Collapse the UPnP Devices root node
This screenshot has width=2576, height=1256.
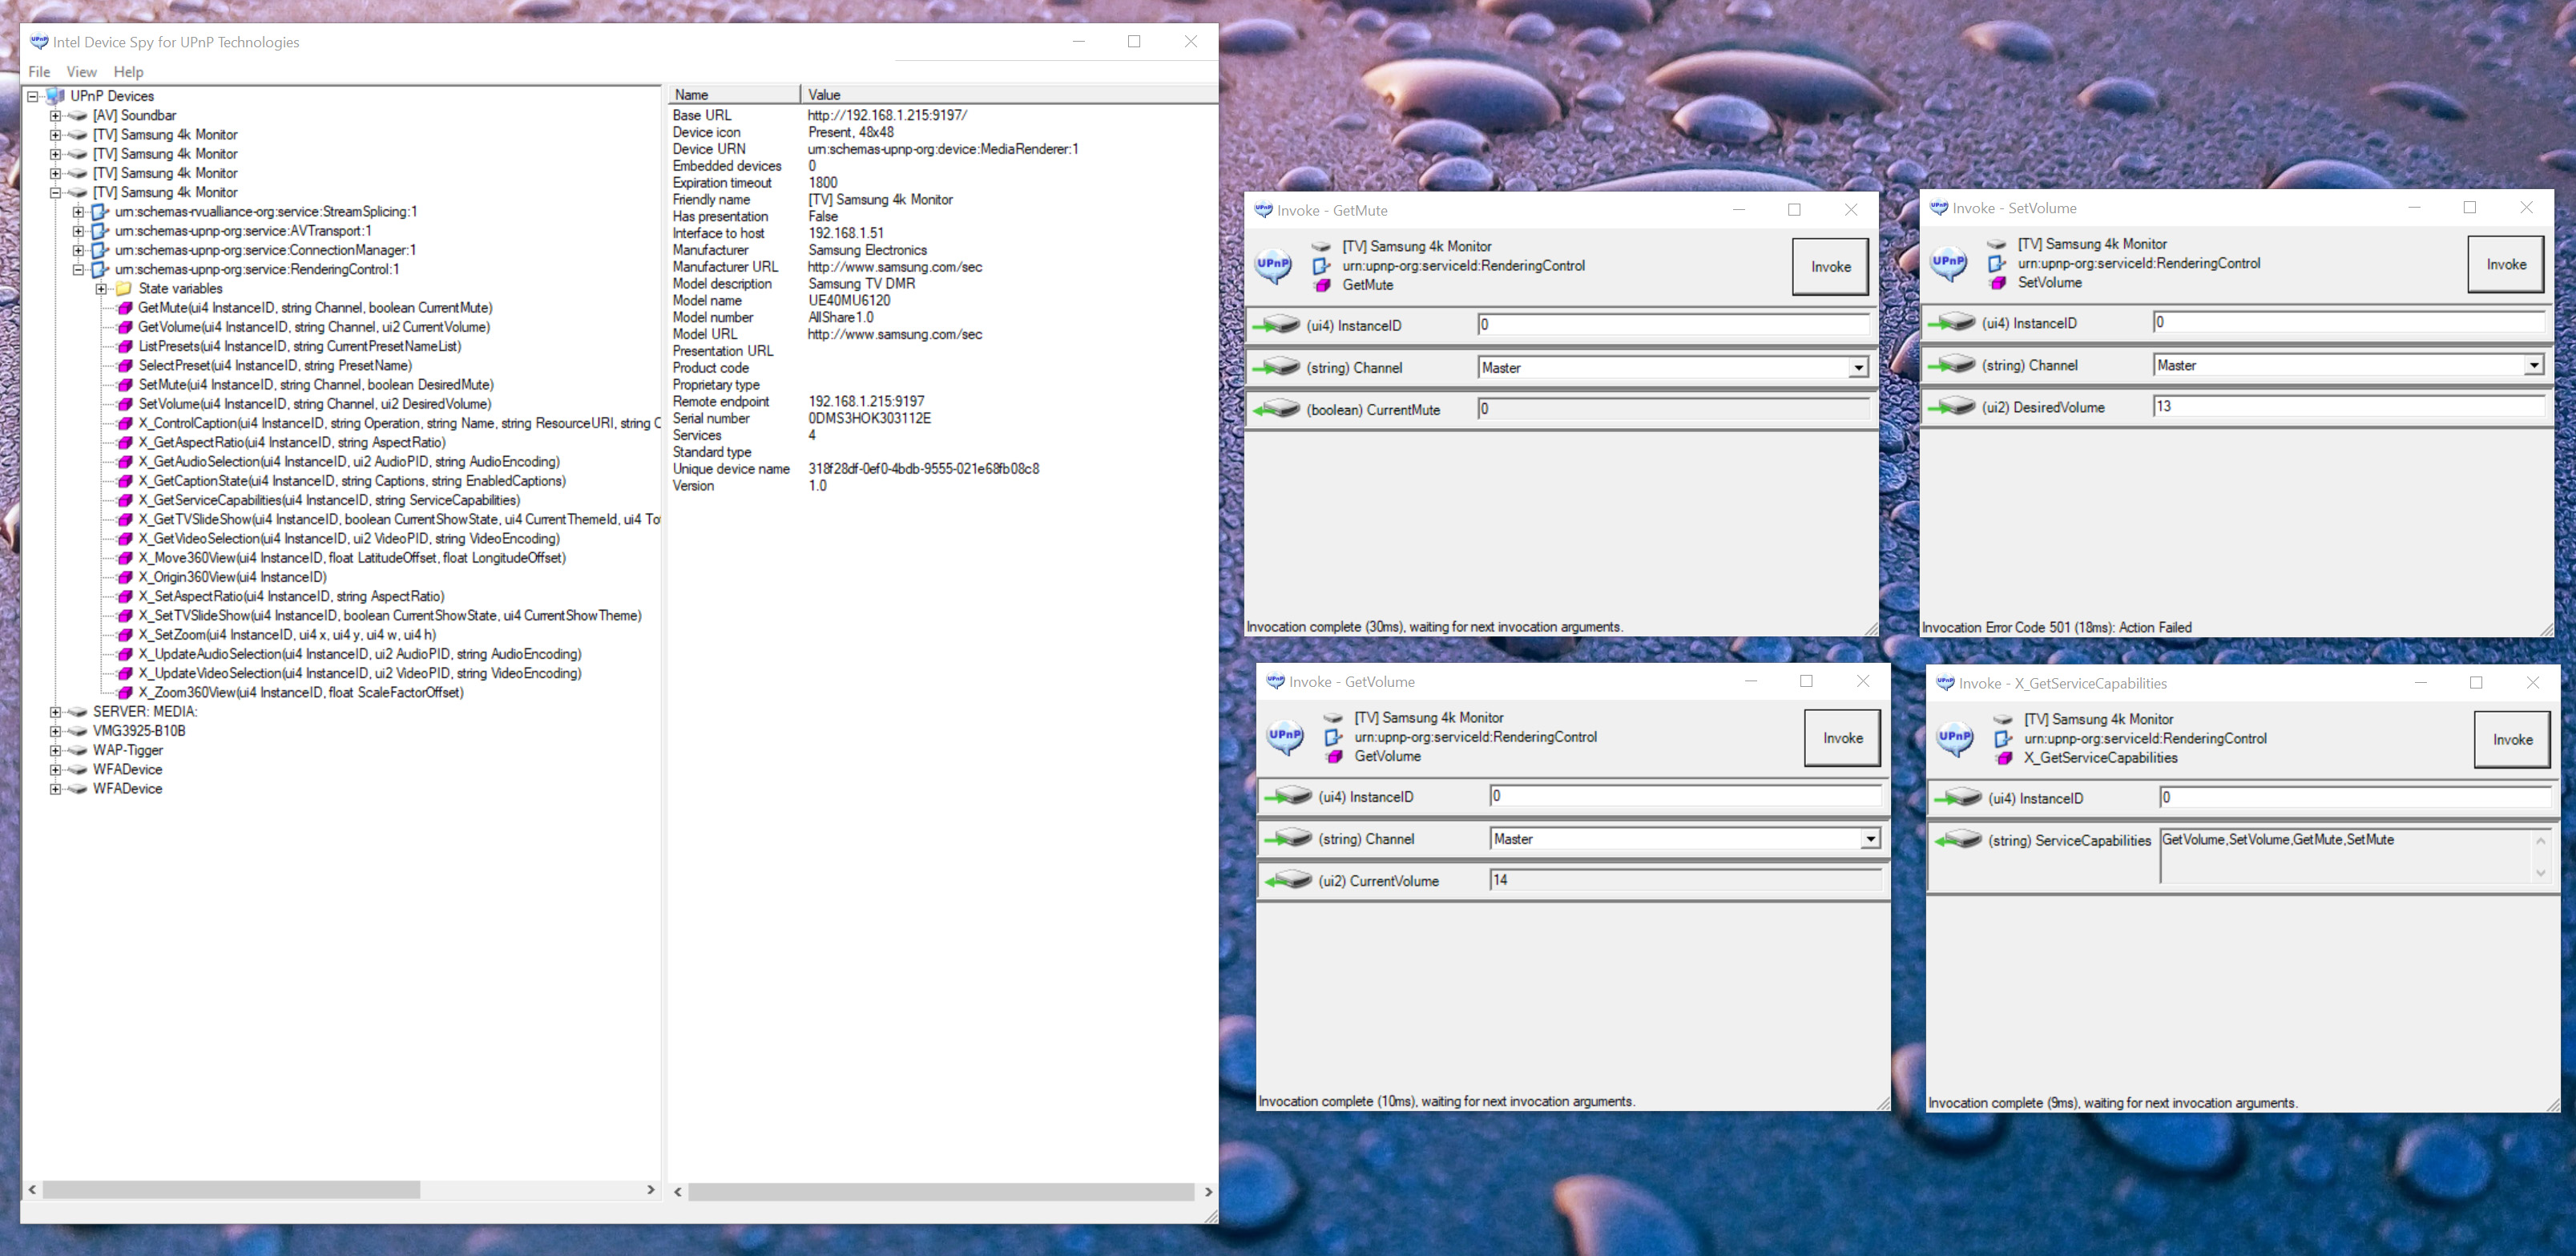[x=33, y=97]
